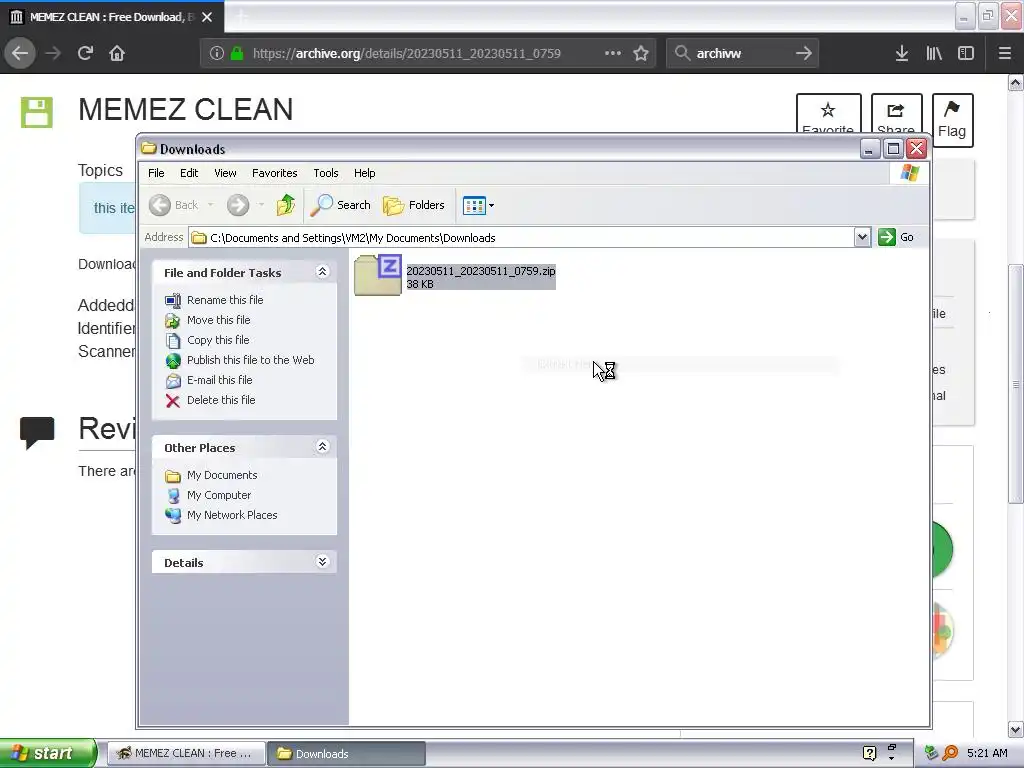Open a new tab with plus button
The width and height of the screenshot is (1024, 768).
click(x=242, y=17)
